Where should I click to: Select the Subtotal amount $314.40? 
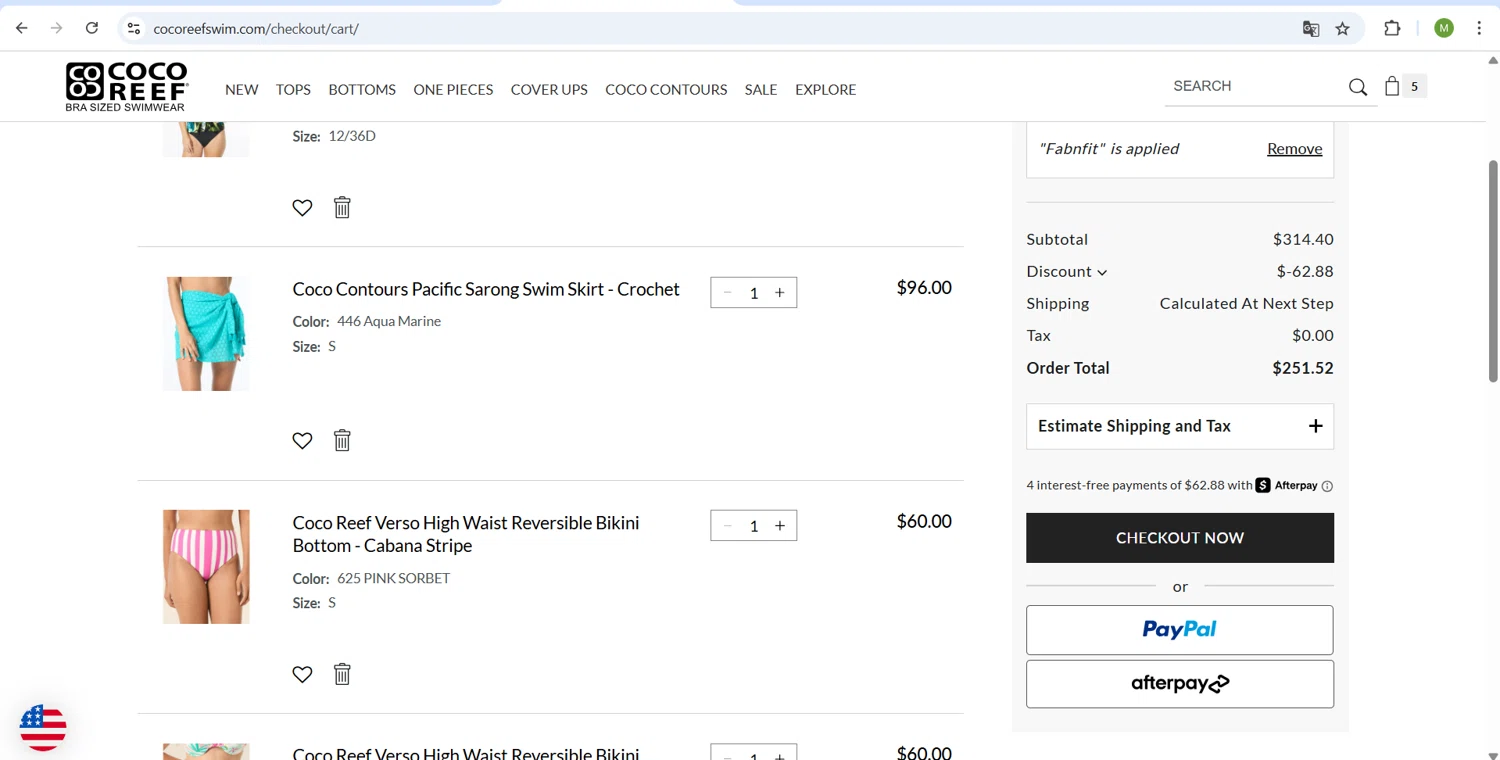(1303, 239)
